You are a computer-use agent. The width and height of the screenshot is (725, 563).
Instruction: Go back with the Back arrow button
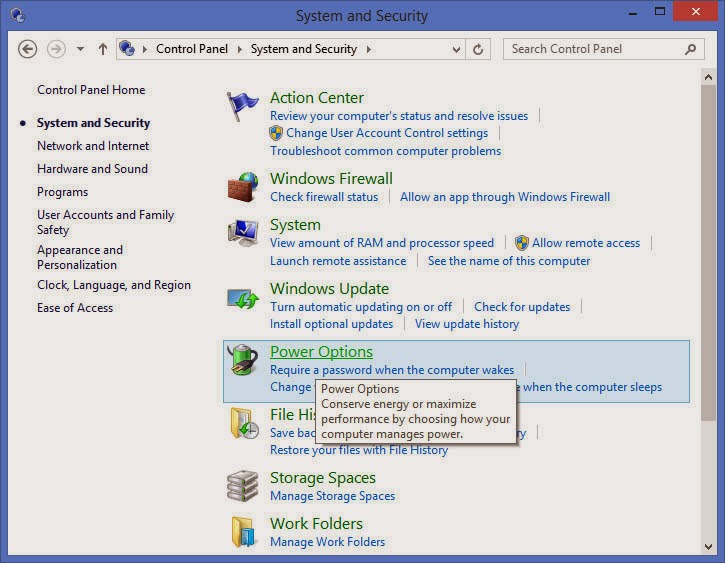point(27,49)
